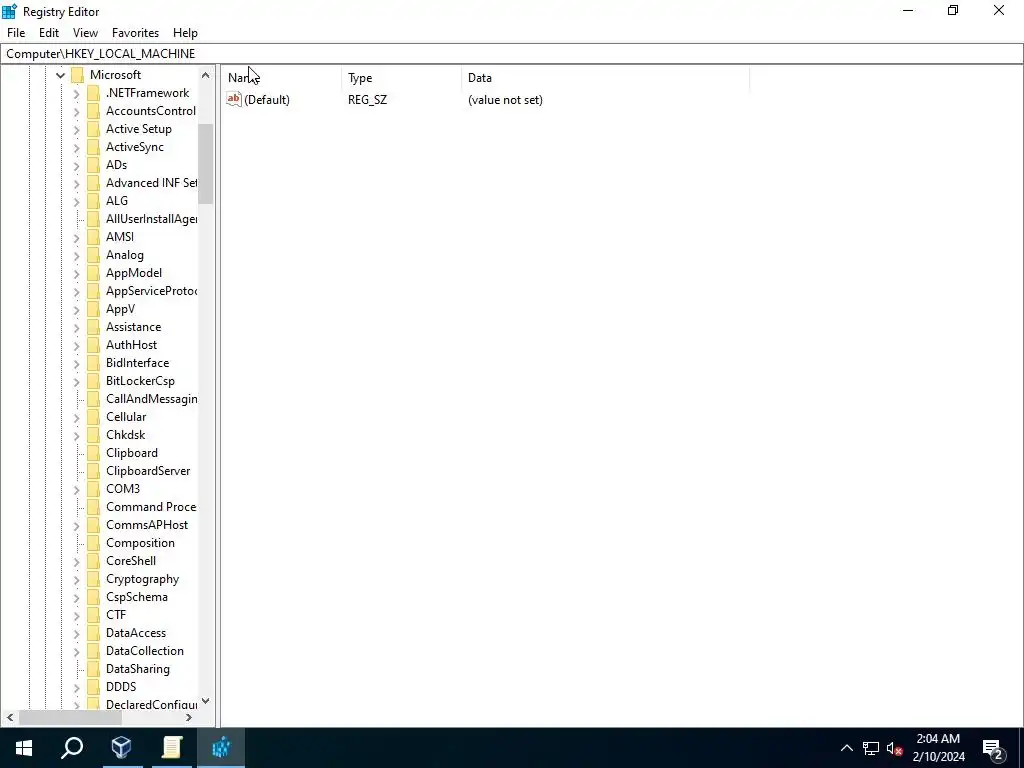Click the tree vertical scrollbar thumb

click(x=206, y=163)
